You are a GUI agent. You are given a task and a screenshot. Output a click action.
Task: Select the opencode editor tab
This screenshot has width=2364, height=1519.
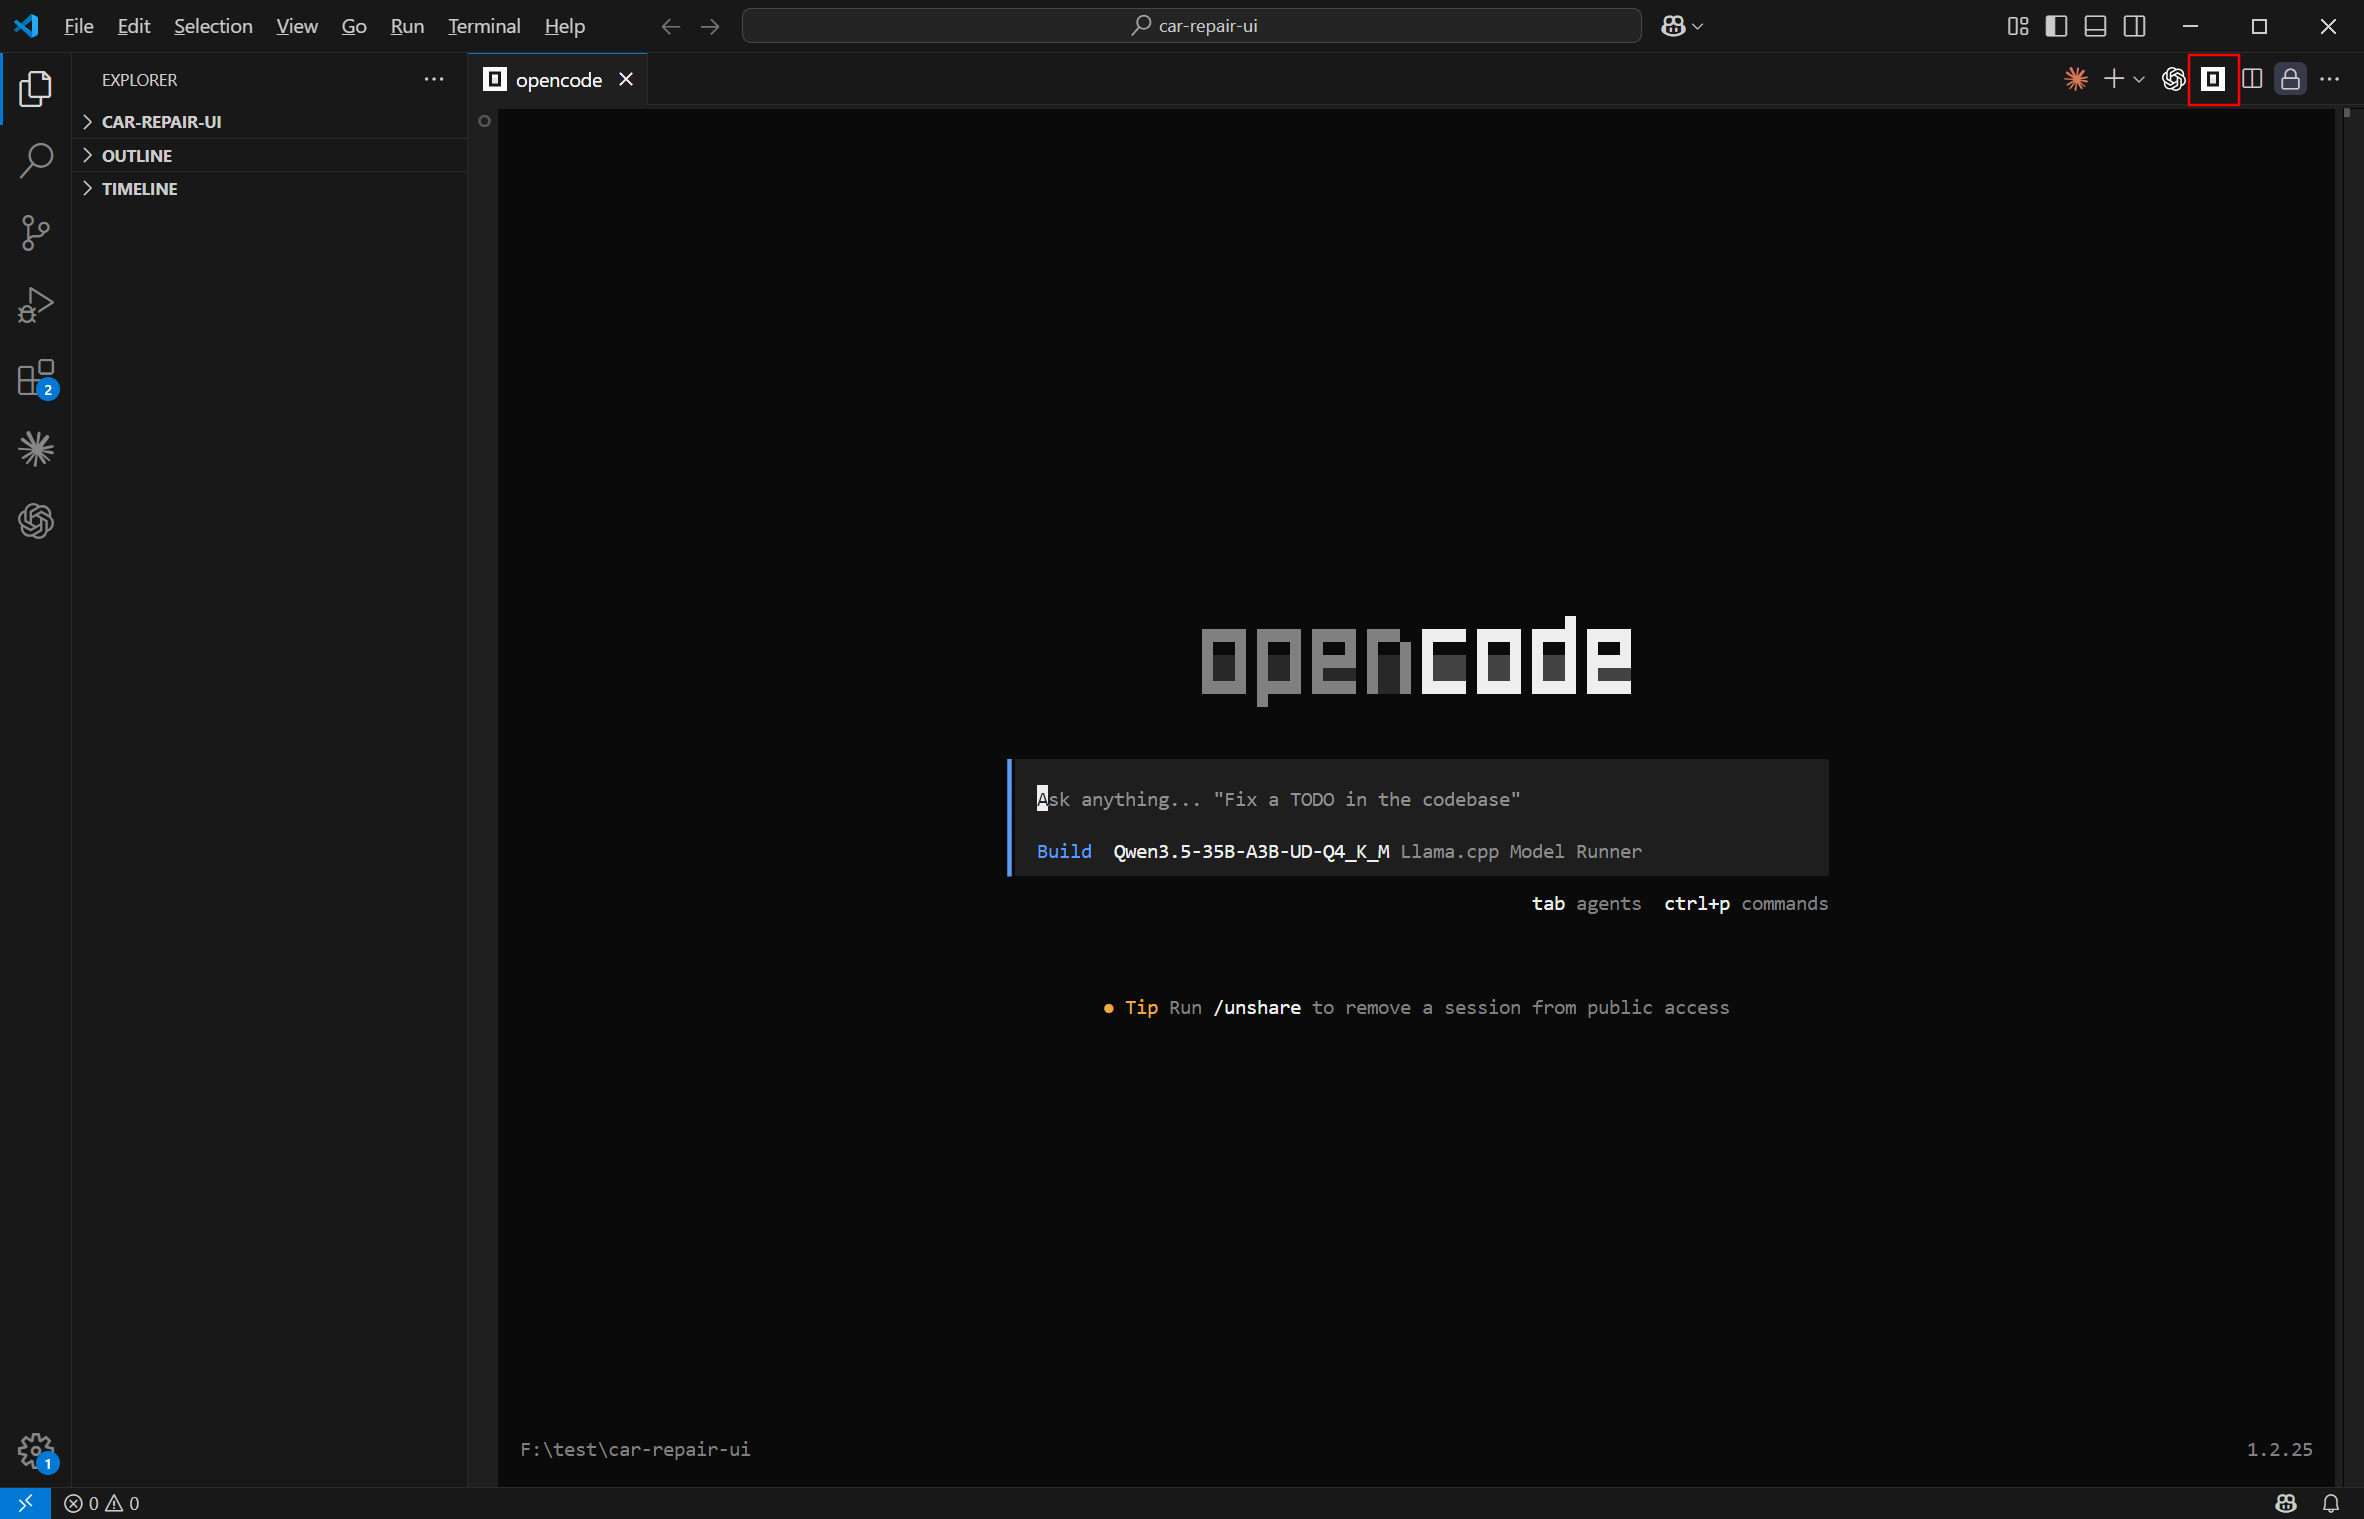coord(558,79)
